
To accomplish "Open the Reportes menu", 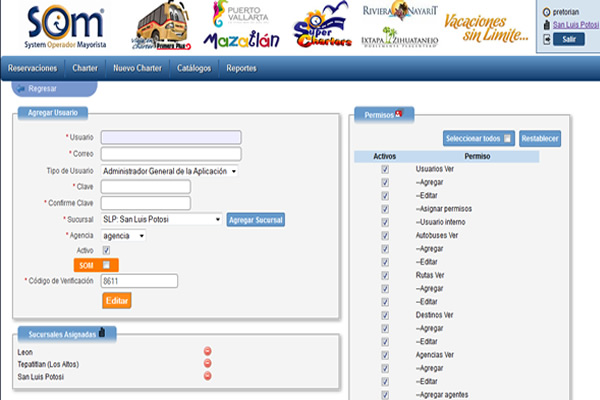I will [x=241, y=68].
